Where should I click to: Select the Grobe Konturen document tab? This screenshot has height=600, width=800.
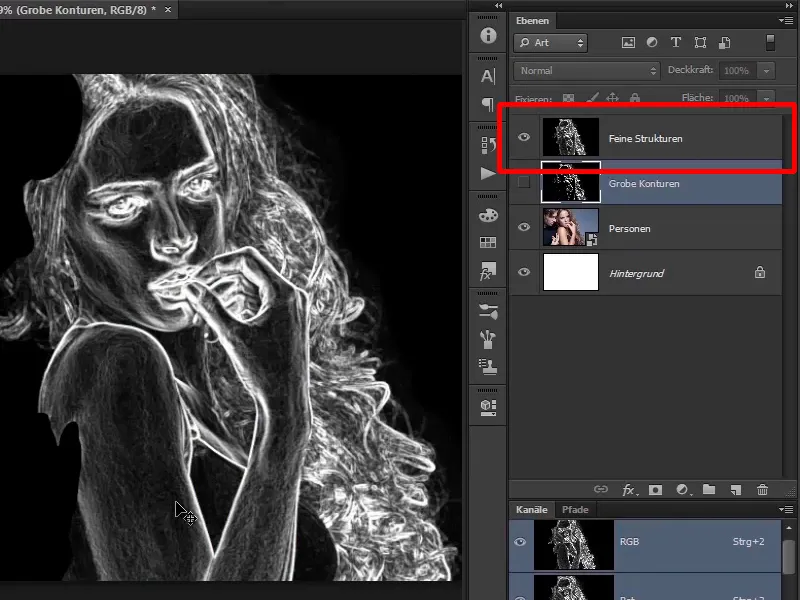pos(82,10)
